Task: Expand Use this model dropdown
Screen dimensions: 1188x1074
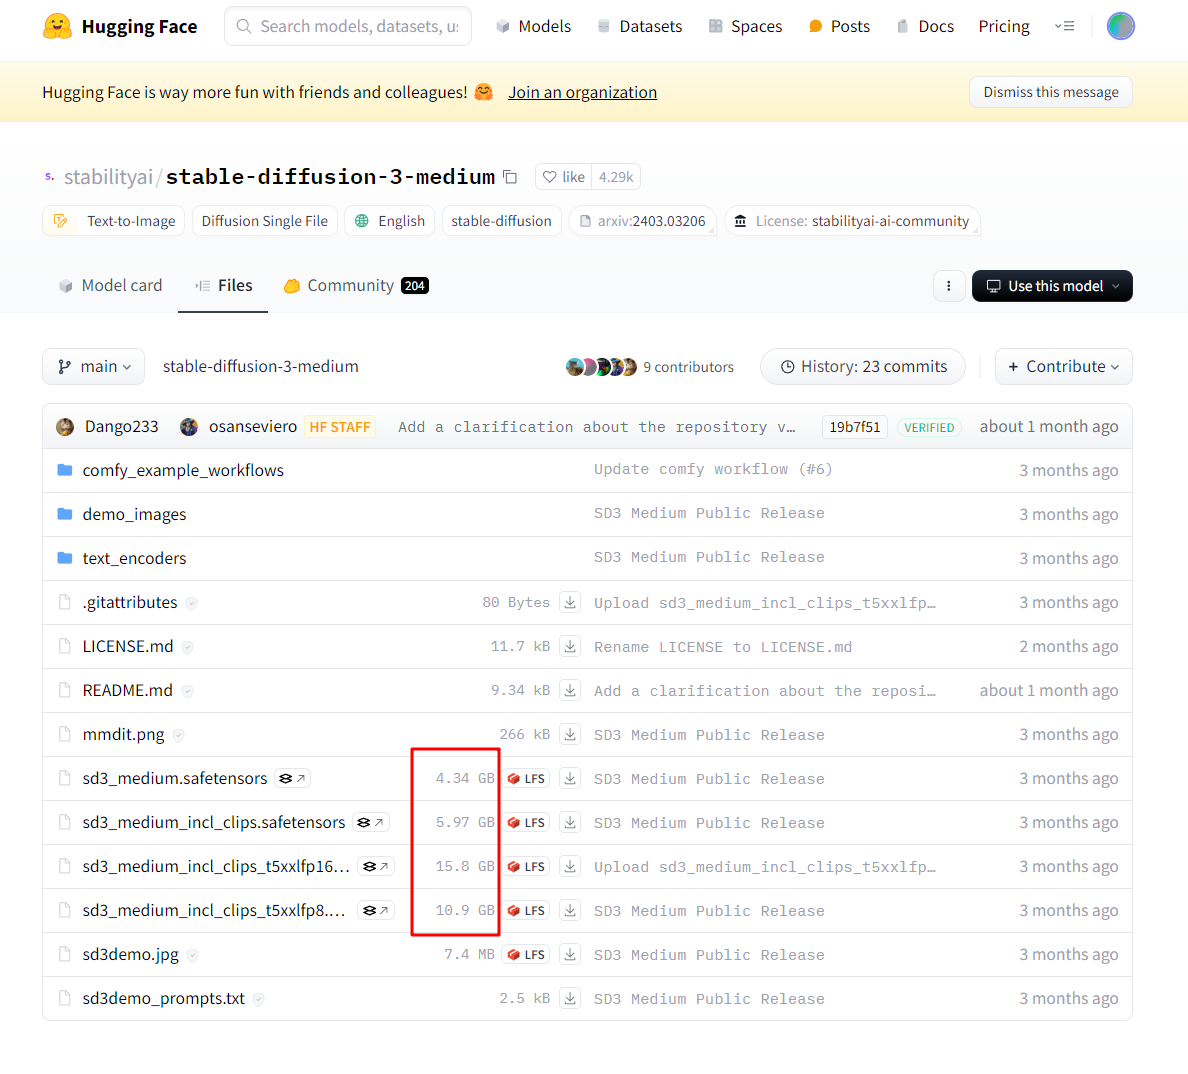Action: 1052,286
